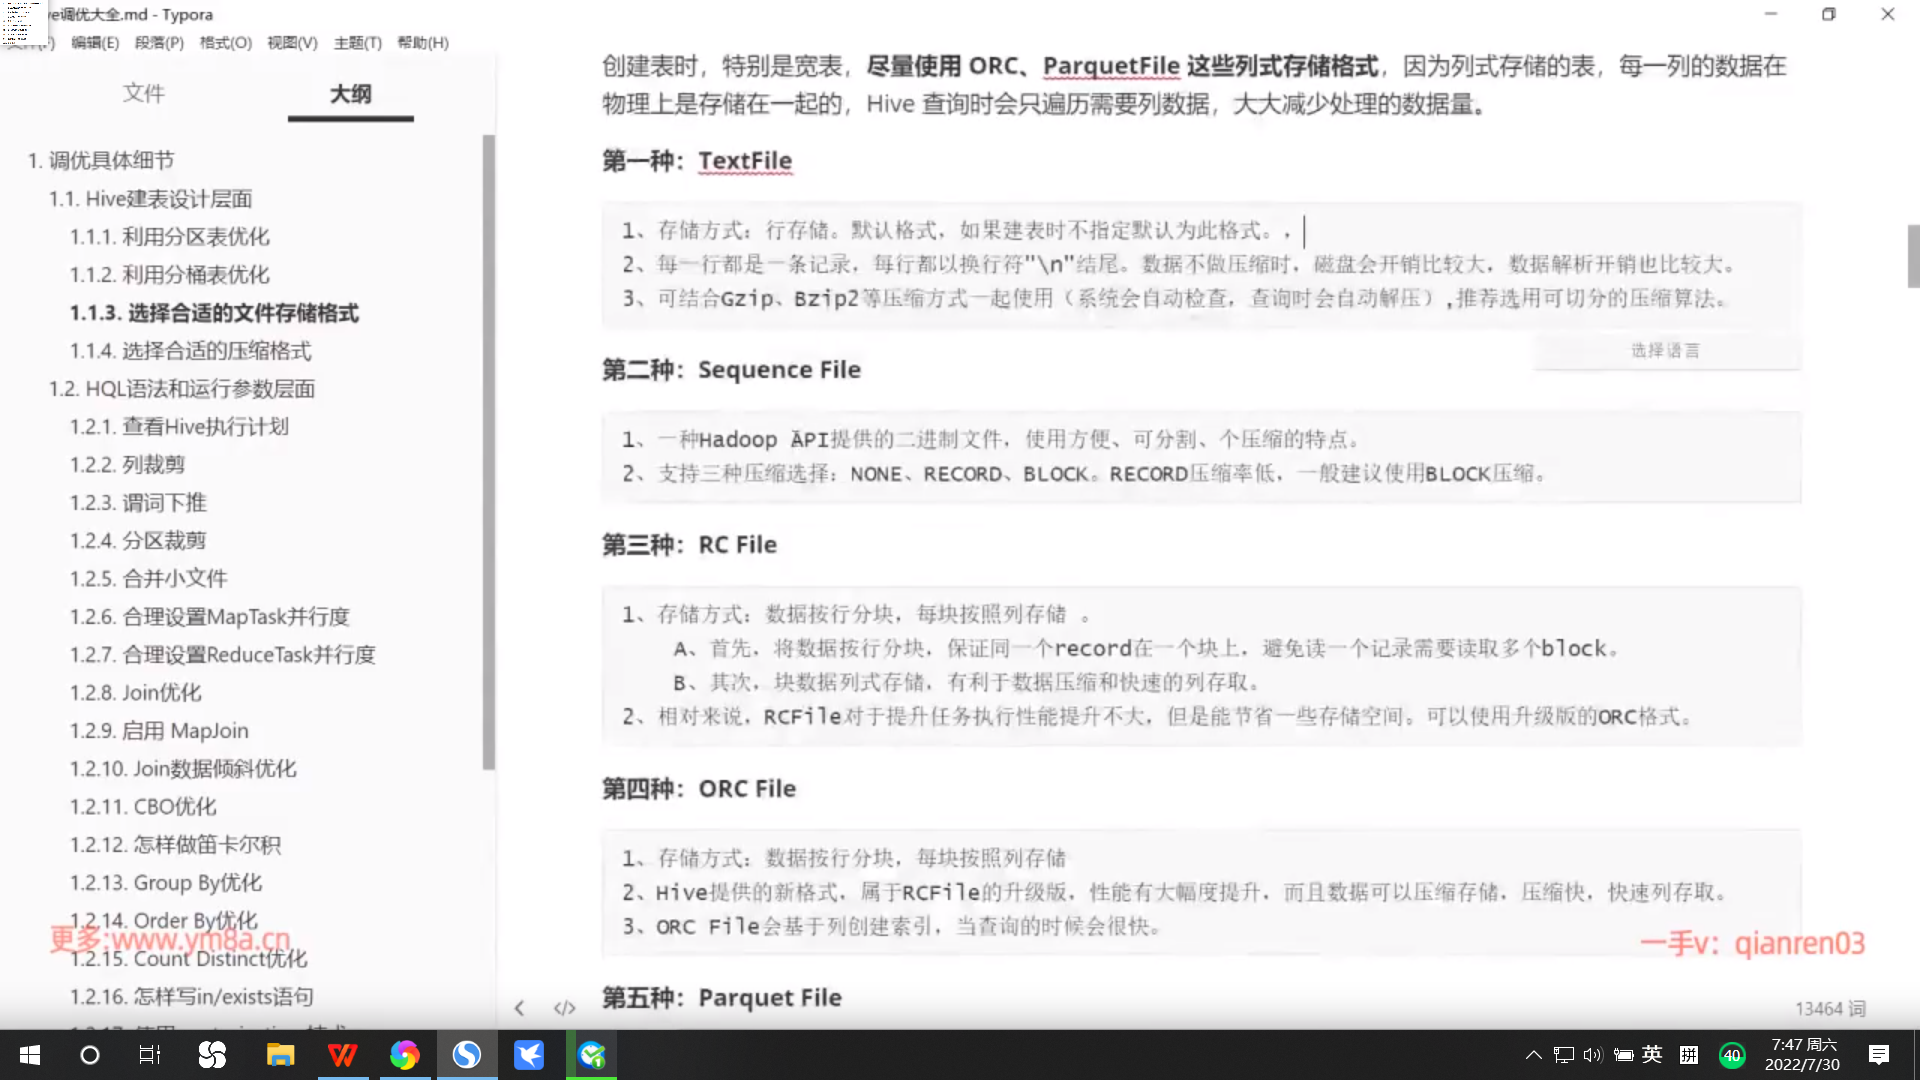Go to 1.1.4. 选择合适的压缩格式 heading
This screenshot has width=1920, height=1080.
(x=190, y=351)
